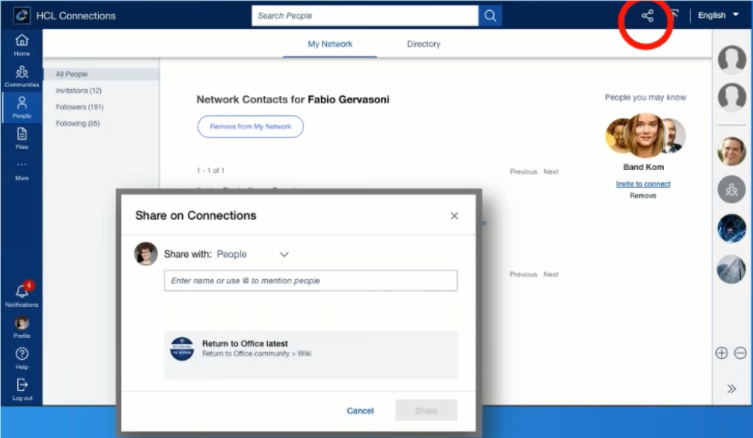Viewport: 753px width, 438px height.
Task: Switch to the Directory tab
Action: pos(424,44)
